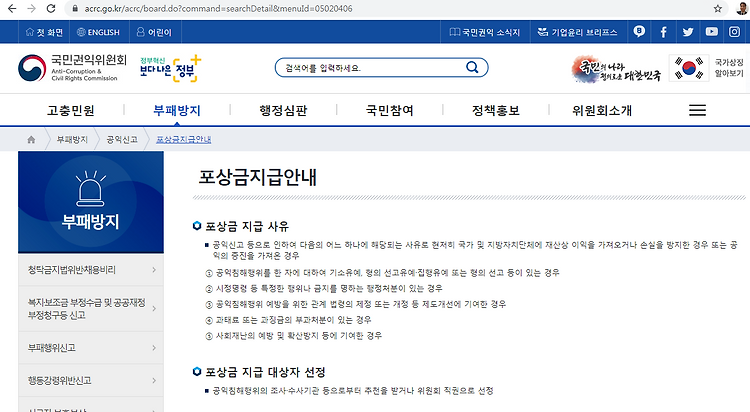Click the breadcrumb home icon
This screenshot has height=412, width=750.
tap(31, 139)
